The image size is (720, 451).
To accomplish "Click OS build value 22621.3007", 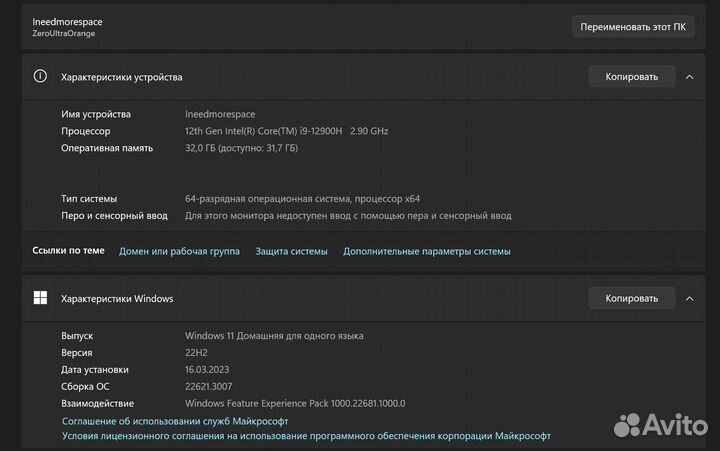I will pos(208,387).
